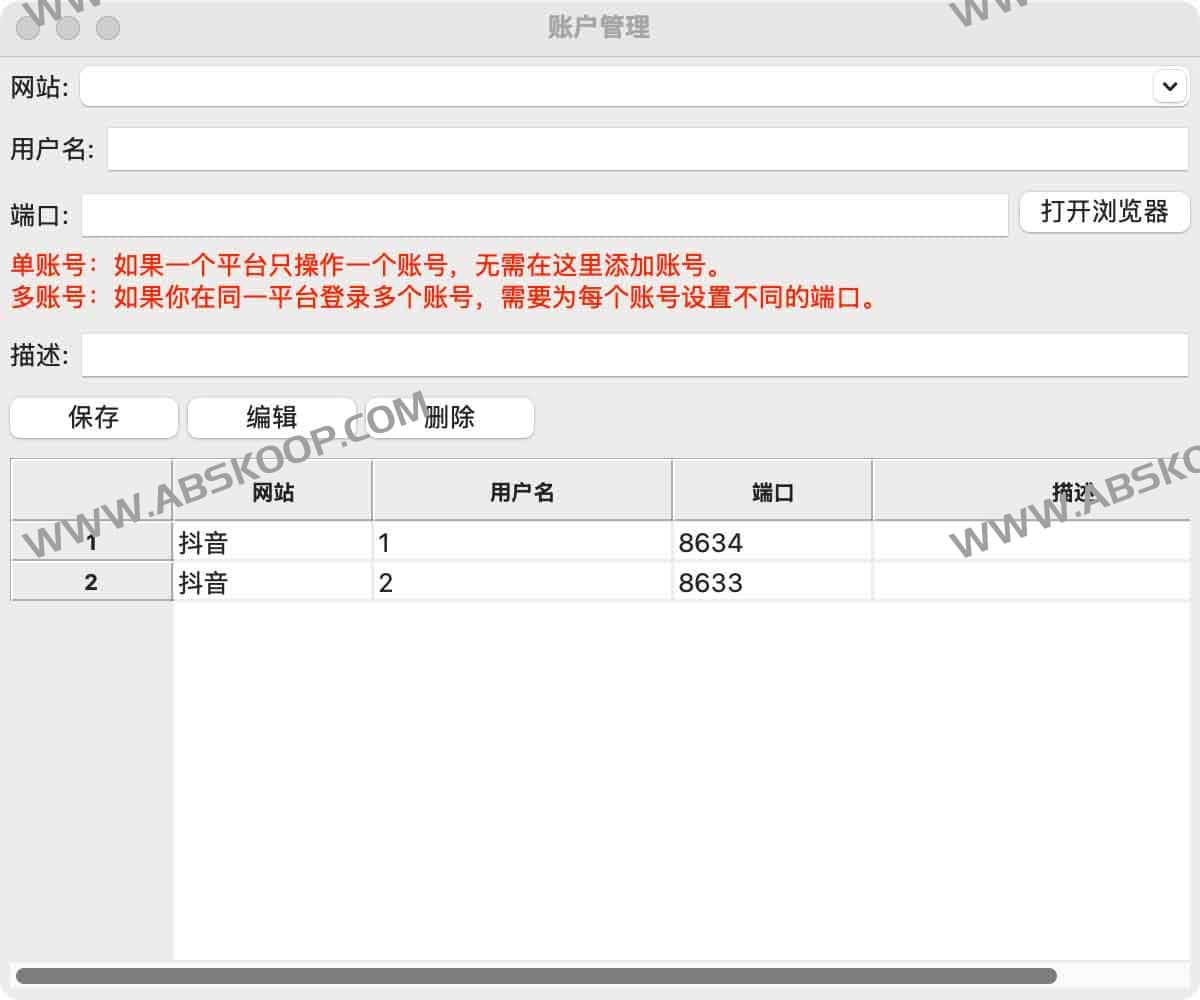Click inside the 用户名 input field
Image resolution: width=1200 pixels, height=1000 pixels.
click(600, 150)
